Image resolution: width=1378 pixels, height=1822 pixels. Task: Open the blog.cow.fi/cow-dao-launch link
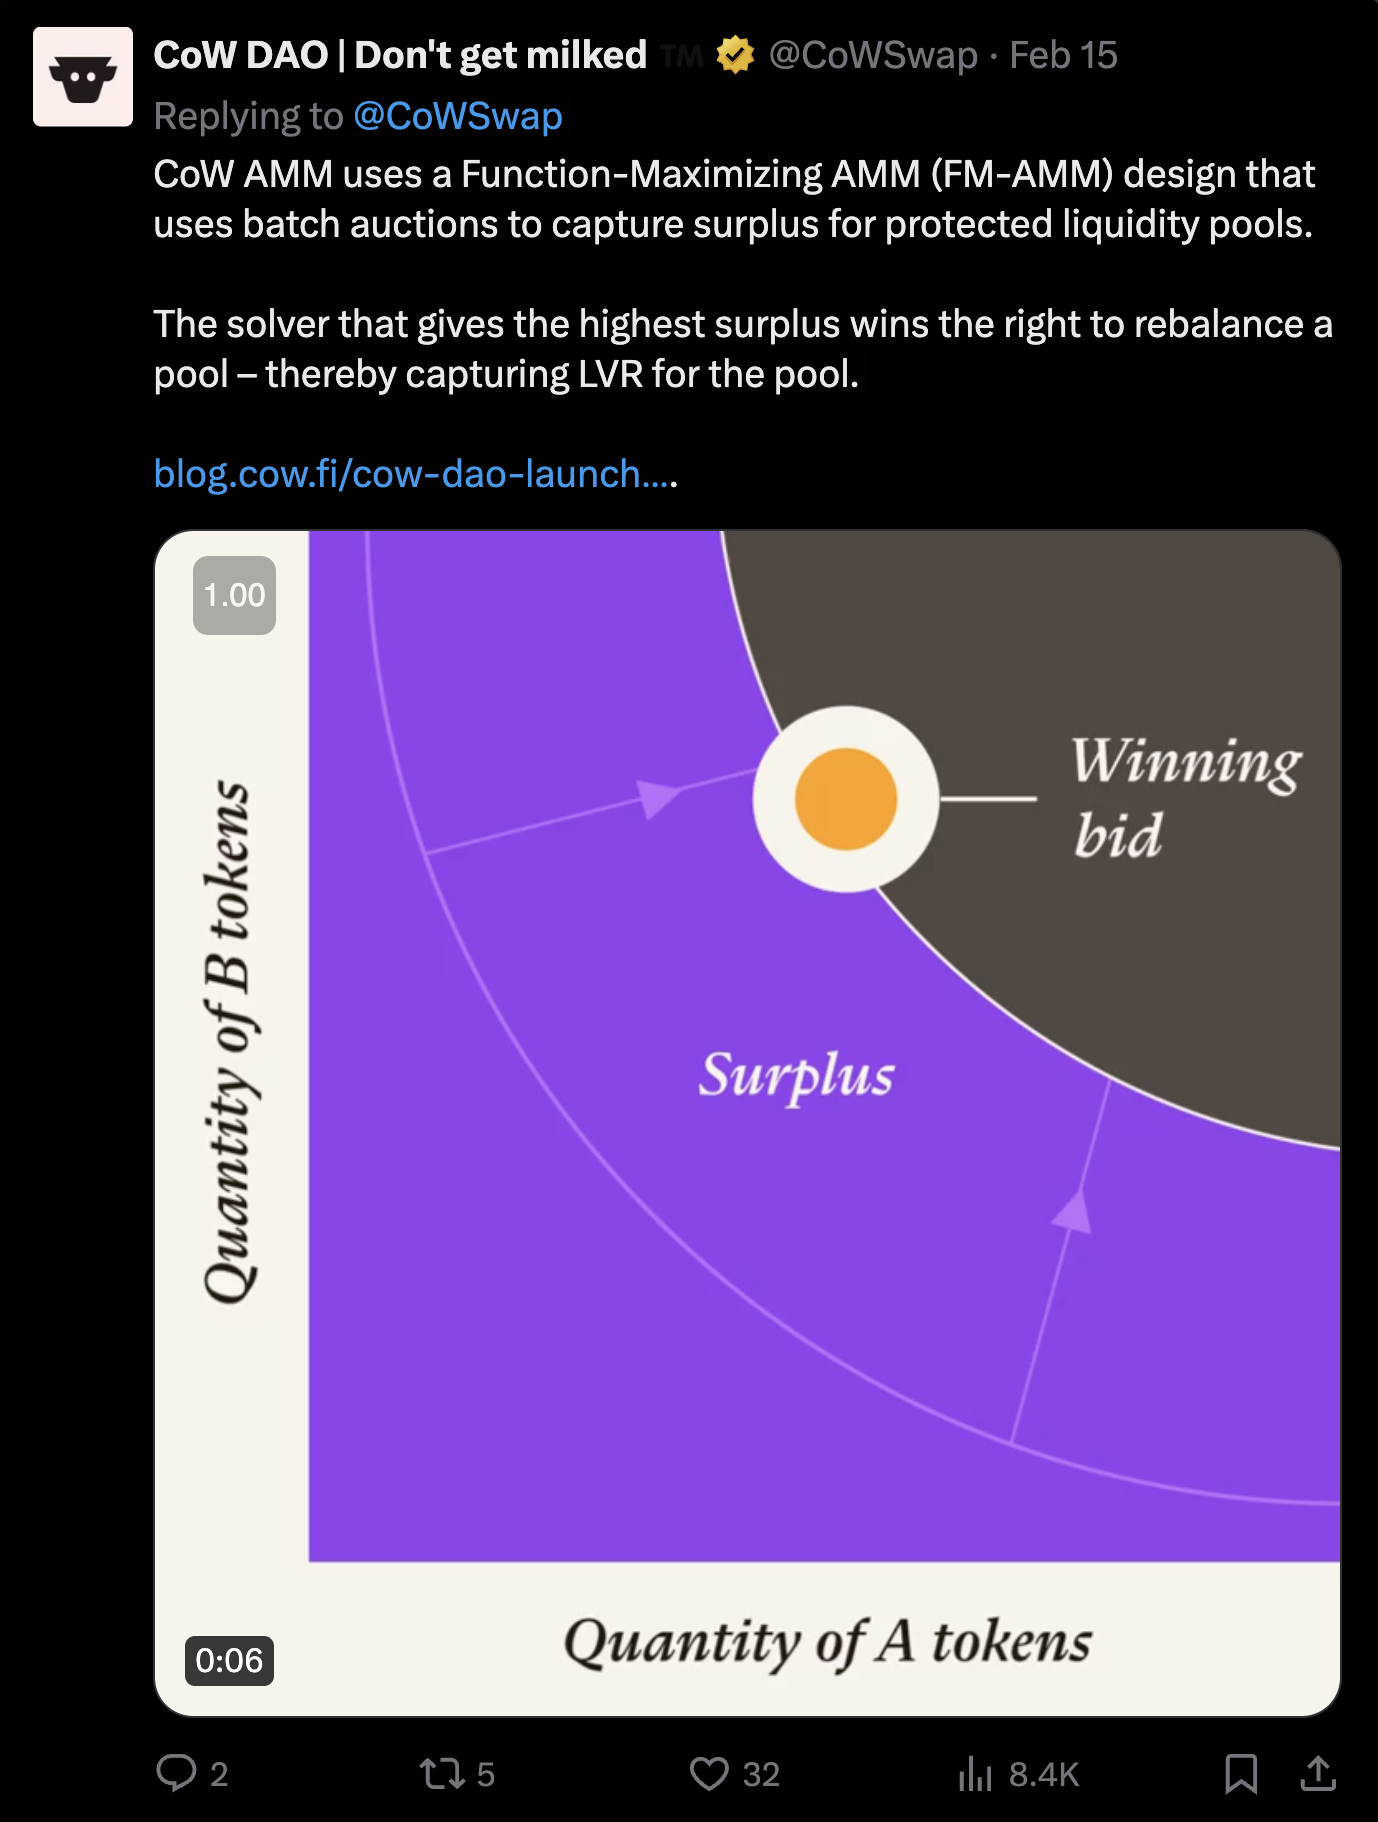point(415,474)
